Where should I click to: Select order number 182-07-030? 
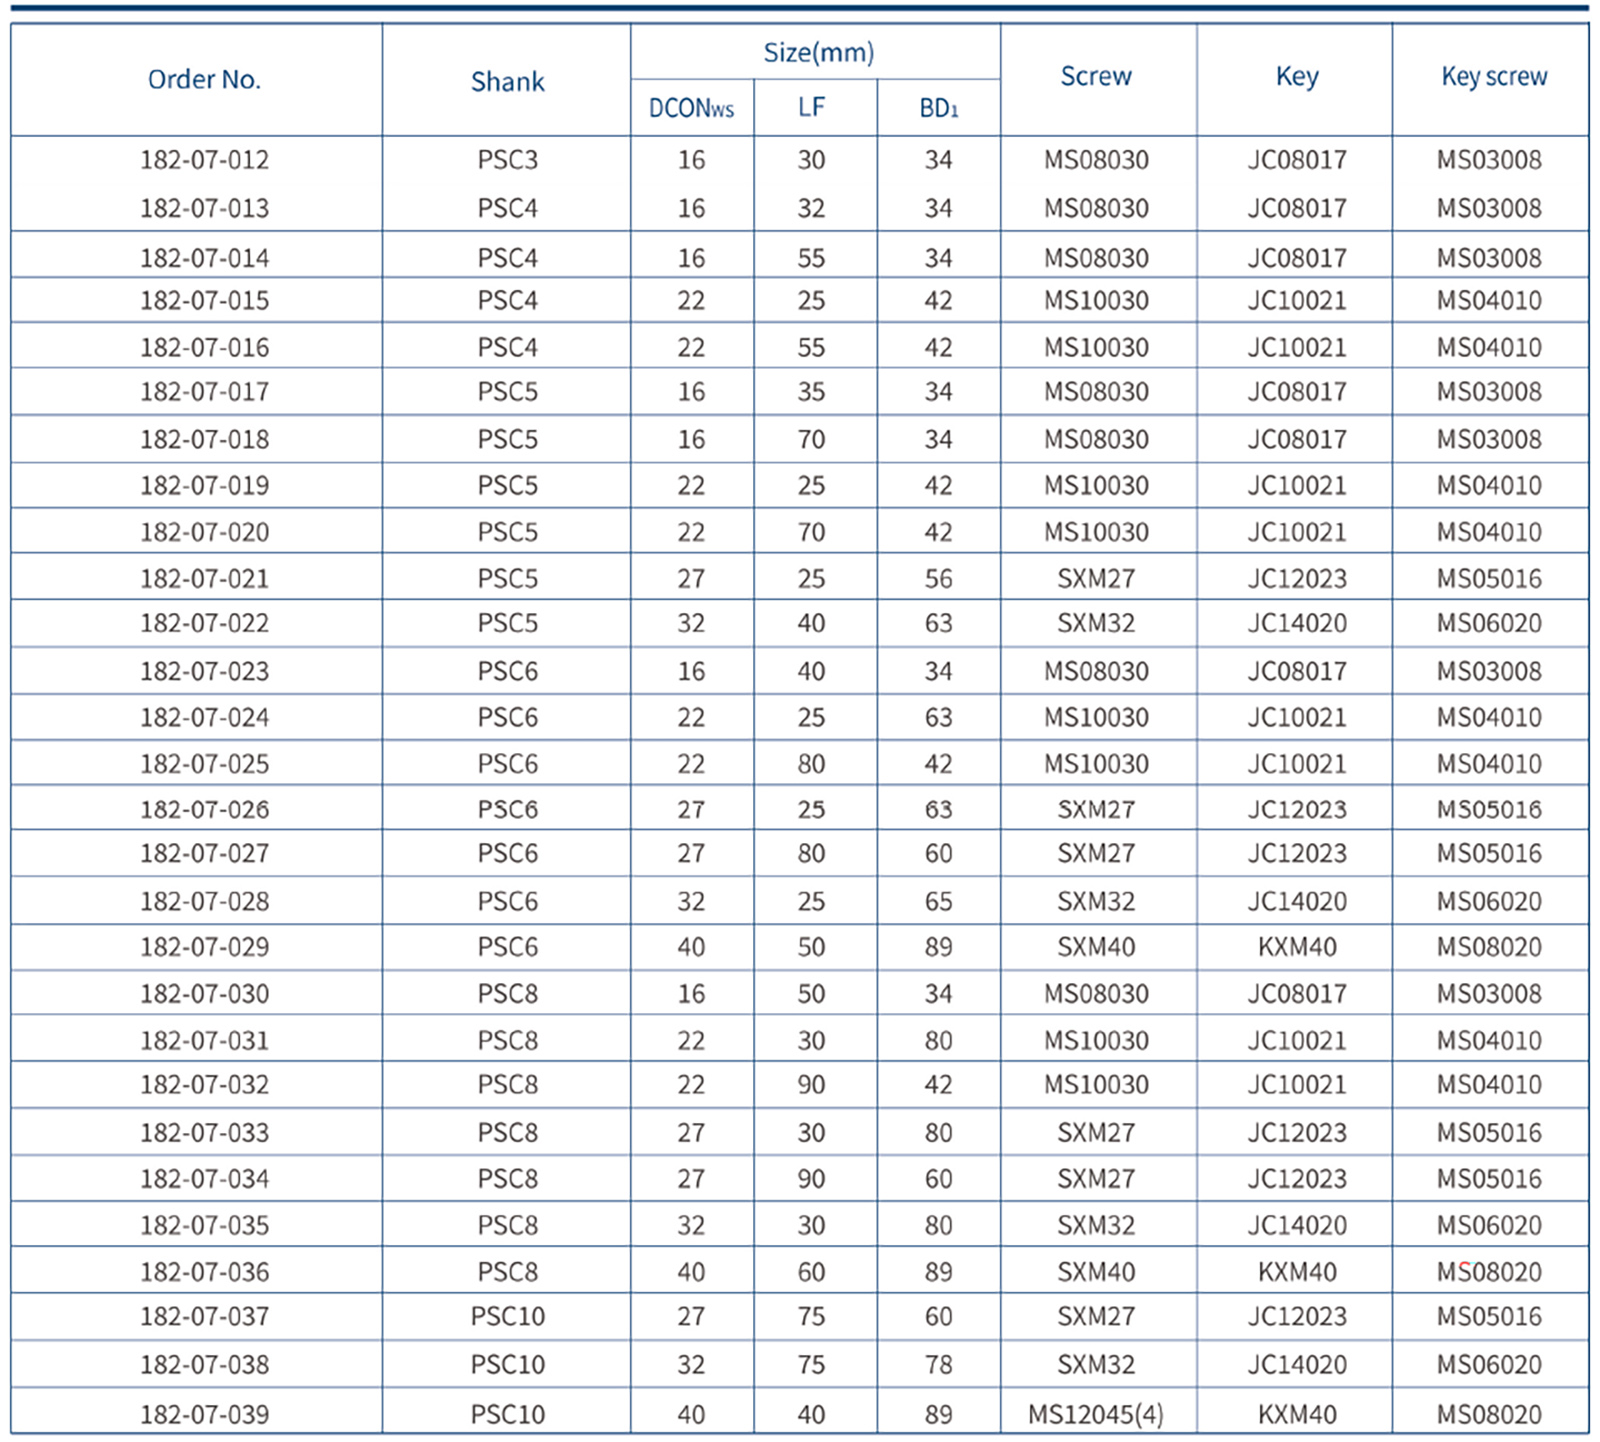pos(204,994)
